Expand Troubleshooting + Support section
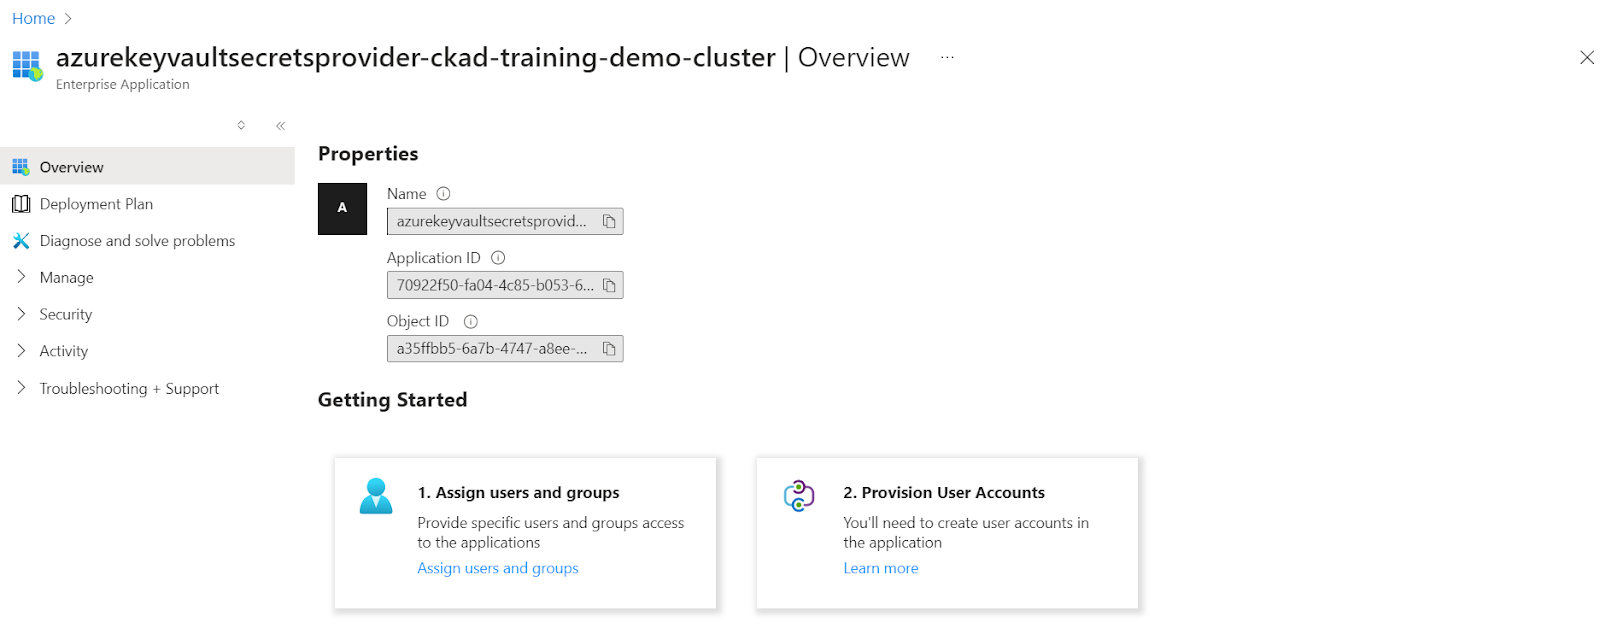Viewport: 1600px width, 634px height. tap(21, 388)
